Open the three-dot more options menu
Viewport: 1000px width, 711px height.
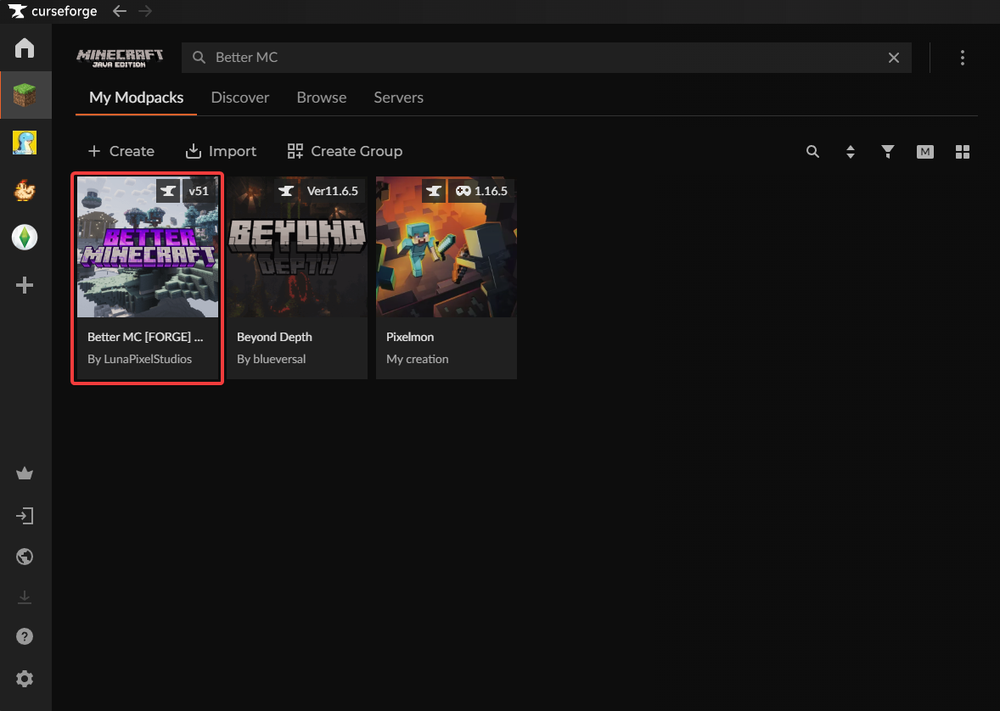point(962,58)
